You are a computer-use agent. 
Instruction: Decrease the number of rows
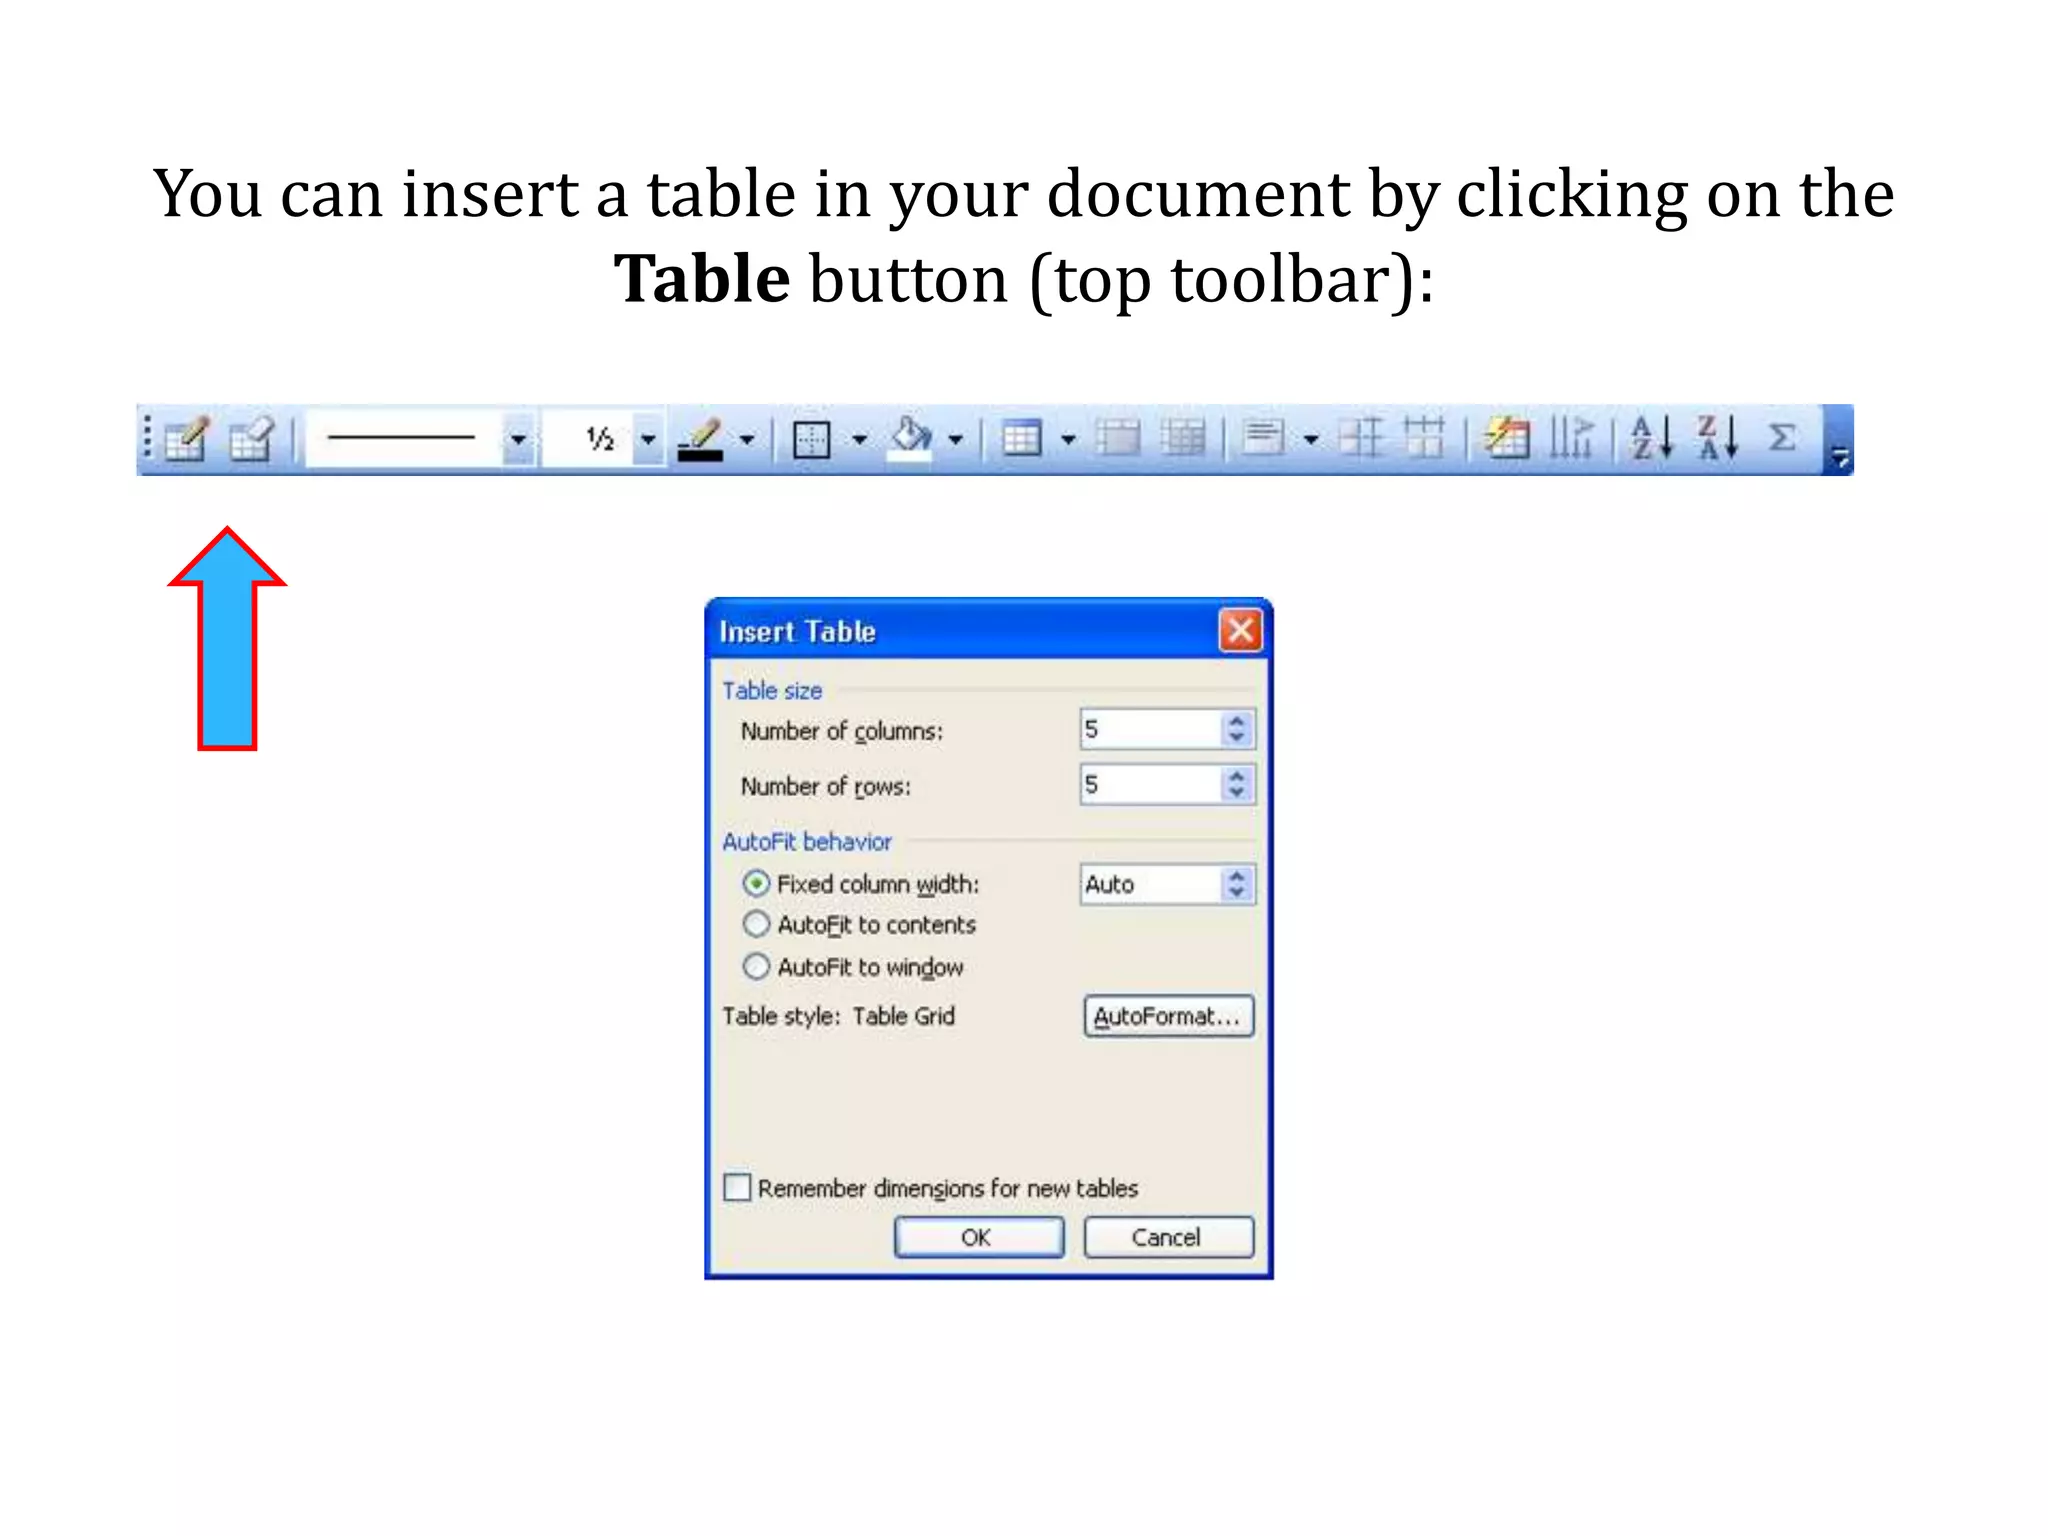pyautogui.click(x=1237, y=793)
